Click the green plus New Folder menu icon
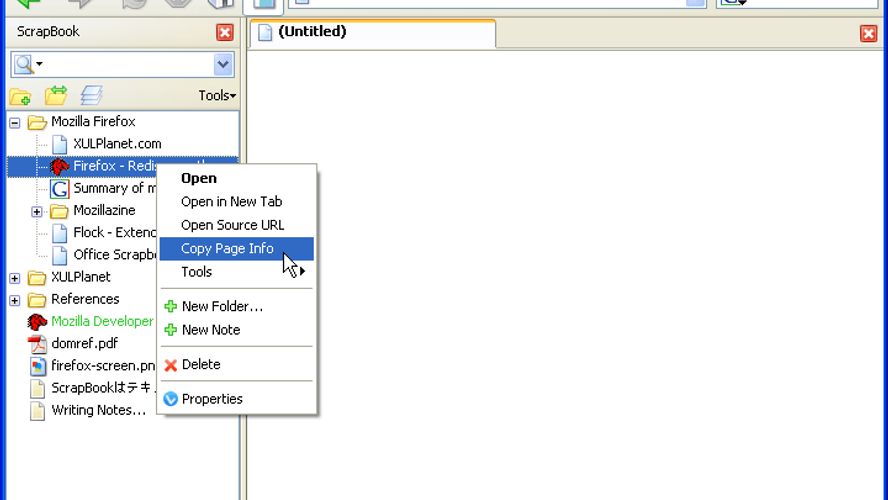Viewport: 888px width, 500px height. pyautogui.click(x=170, y=307)
